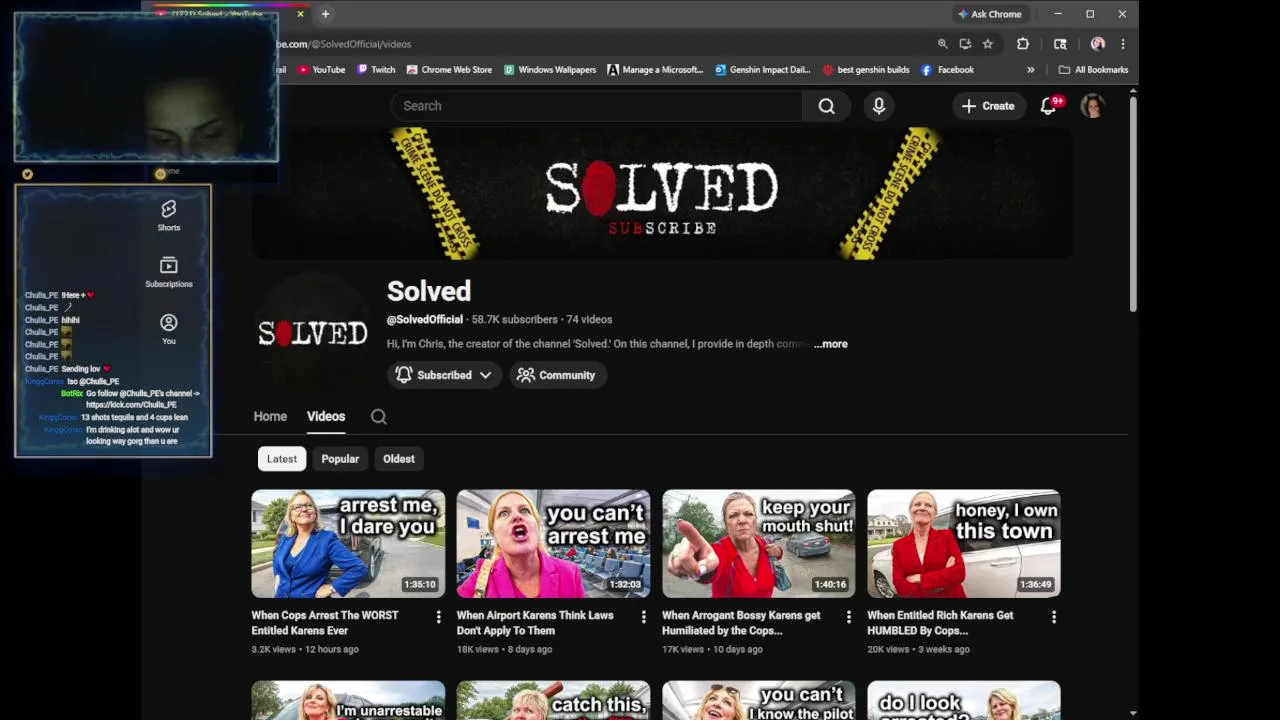Select the Videos channel tab

pos(326,417)
